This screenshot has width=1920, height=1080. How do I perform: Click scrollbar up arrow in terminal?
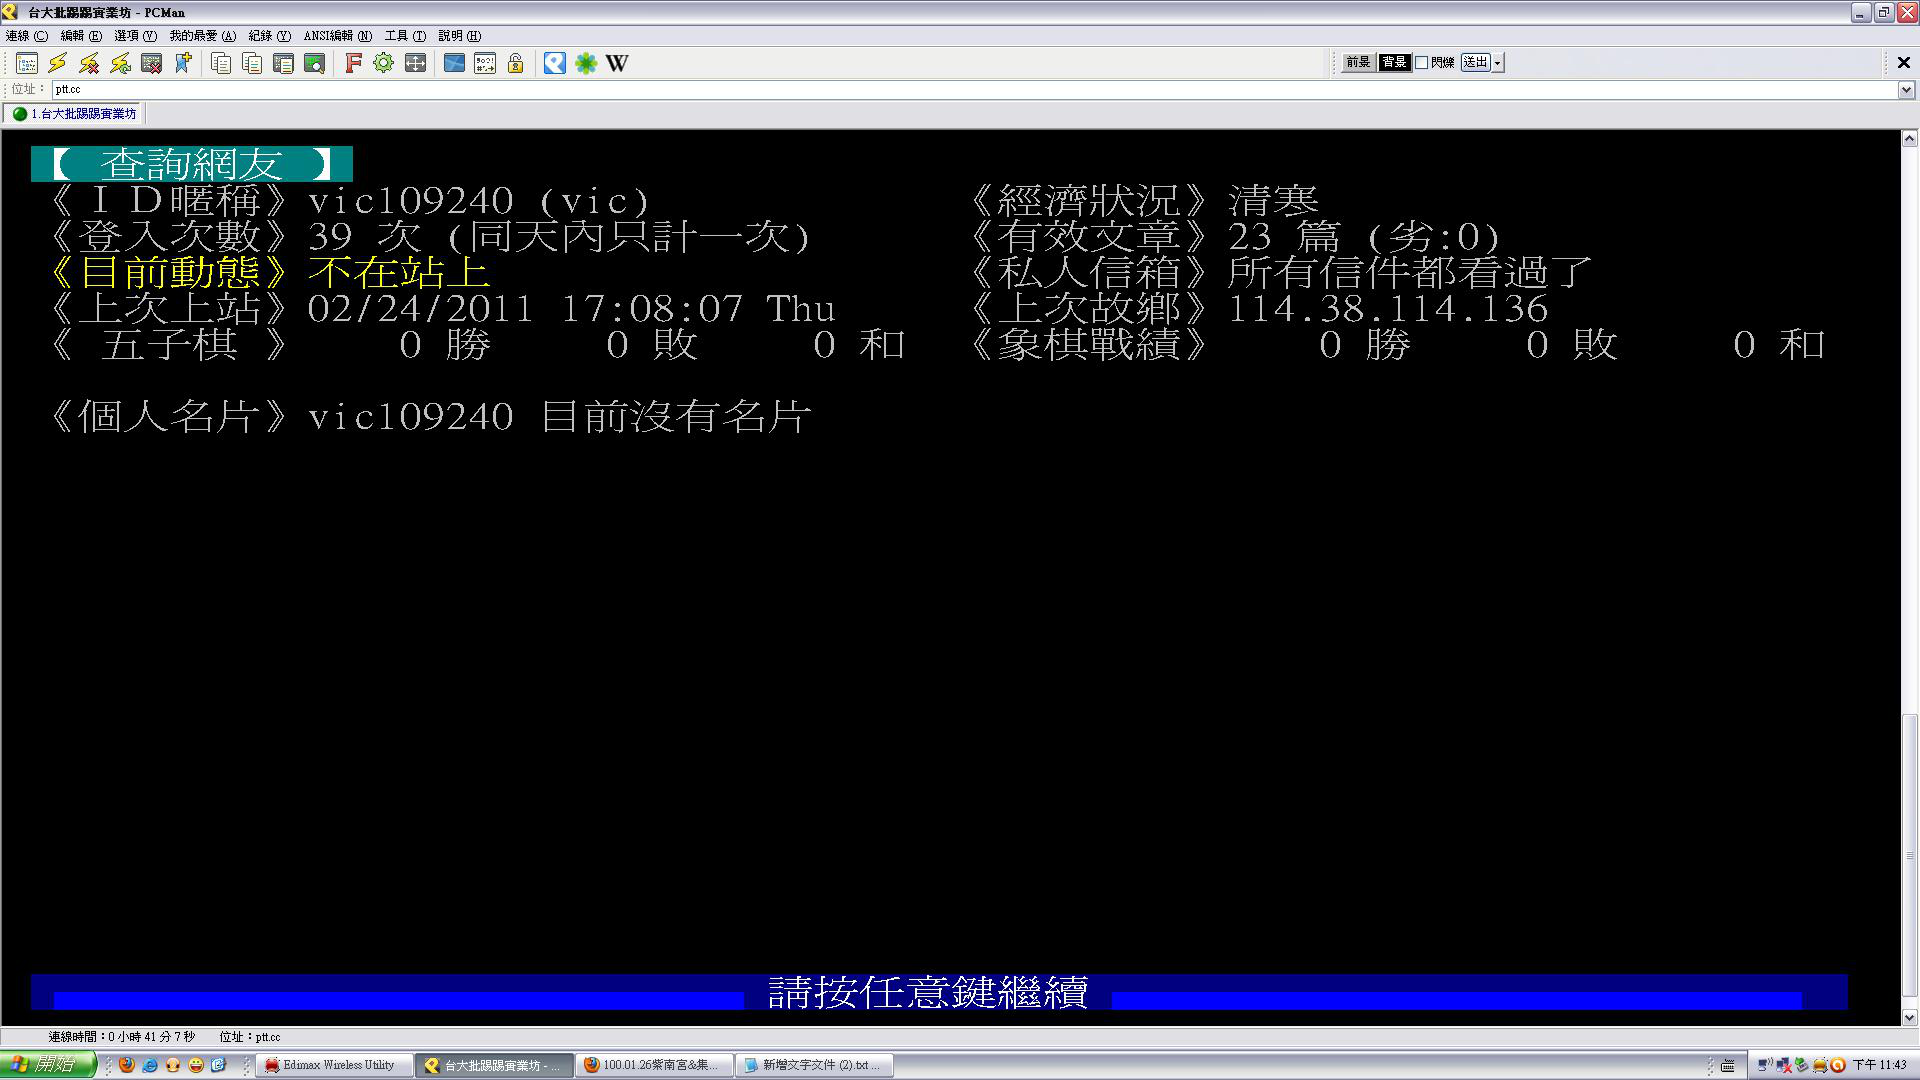[1909, 139]
